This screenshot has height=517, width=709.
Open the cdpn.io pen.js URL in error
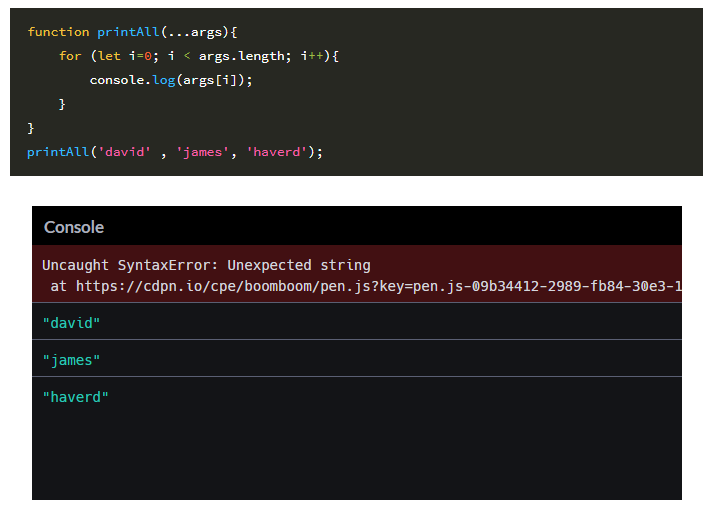point(378,286)
